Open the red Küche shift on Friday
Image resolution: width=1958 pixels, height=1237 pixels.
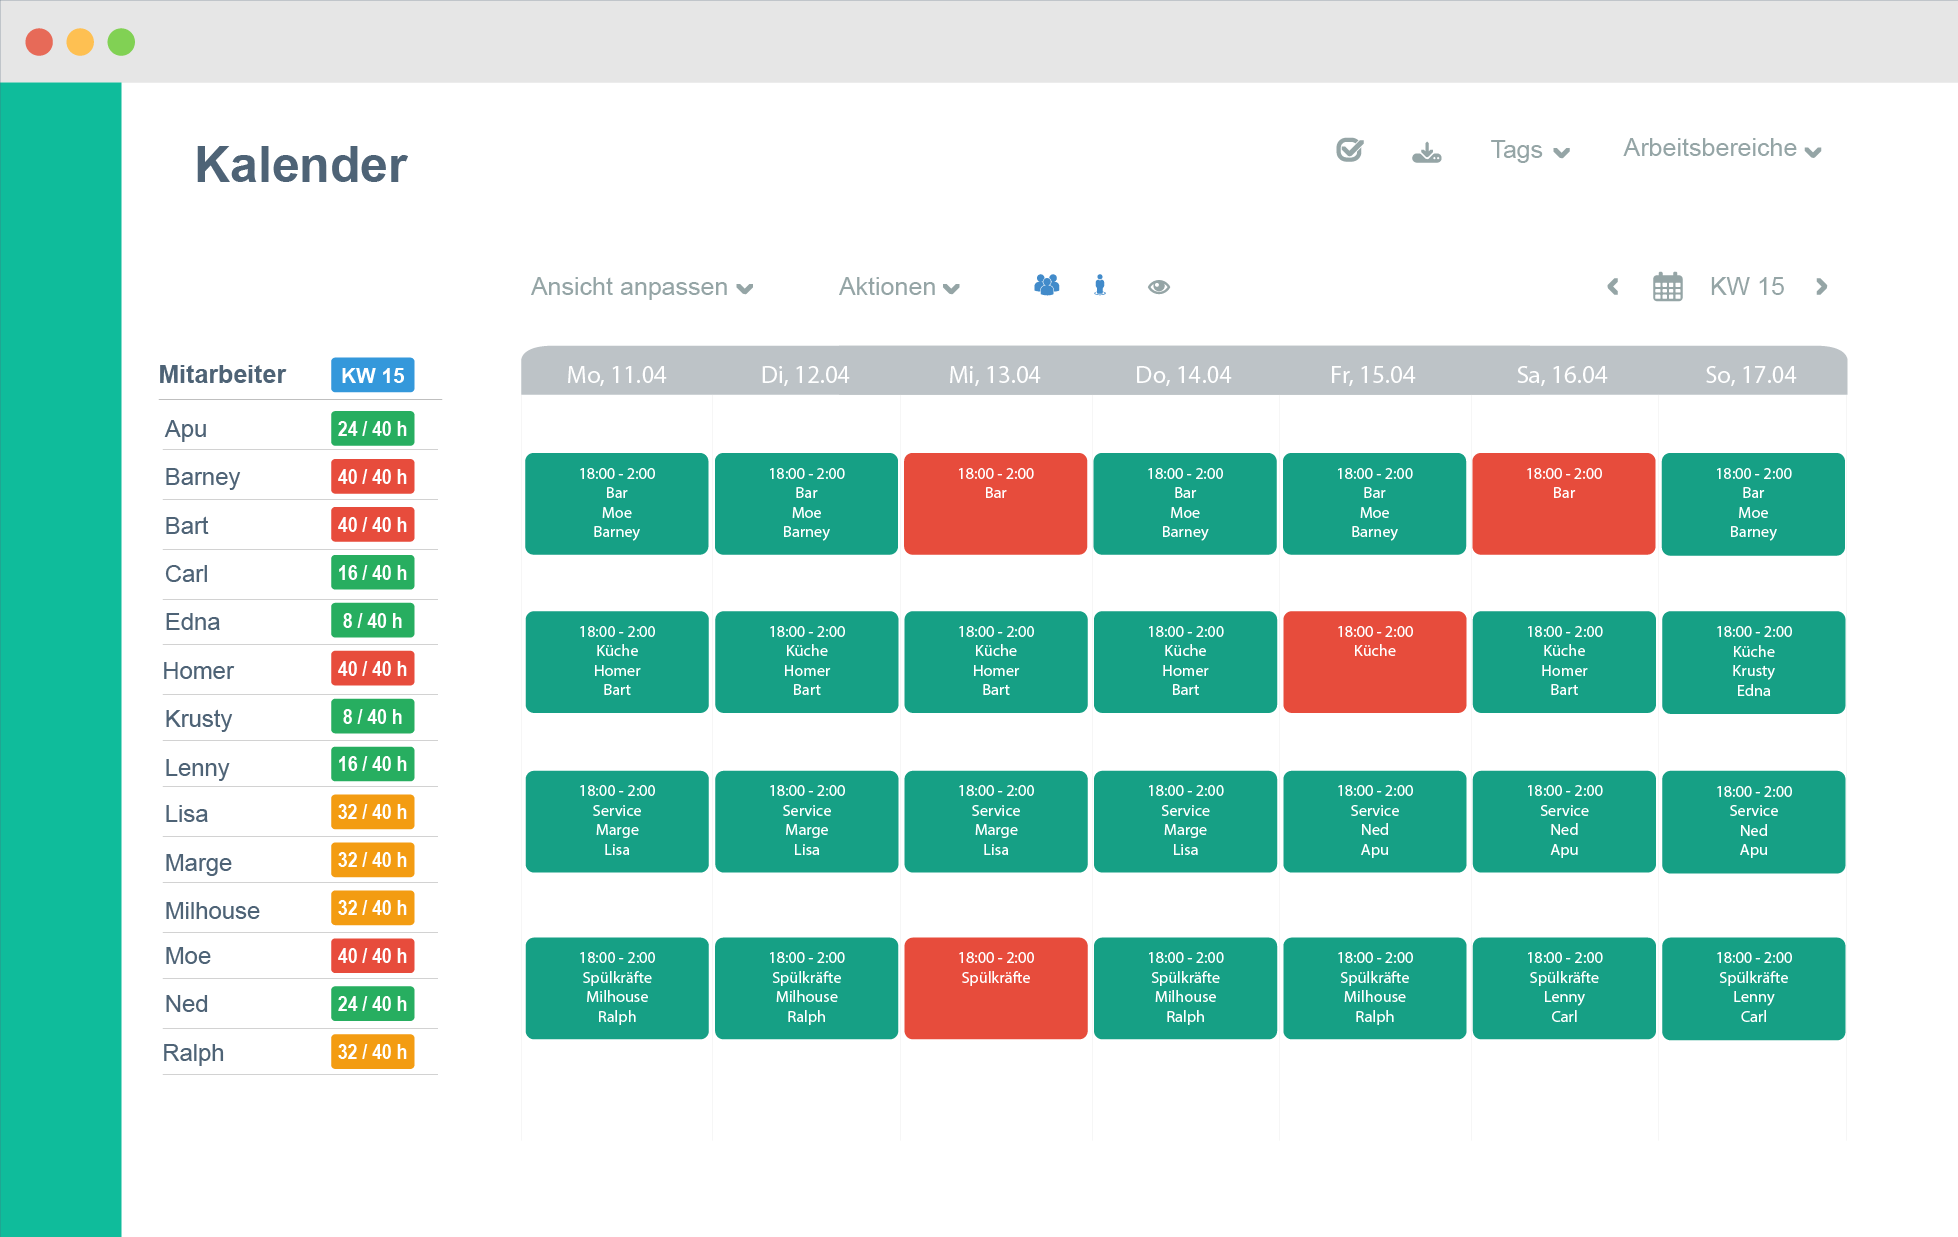(1374, 662)
